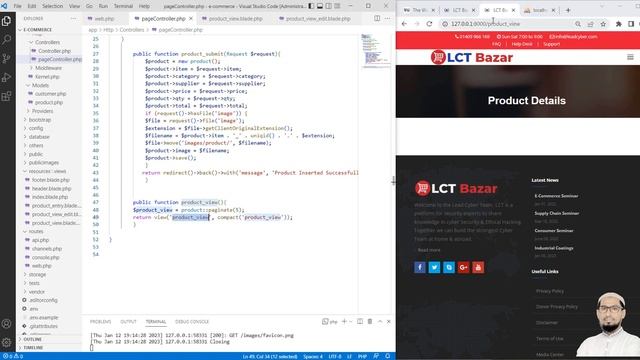The image size is (640, 360).
Task: Click the FAQ link in red header
Action: tap(496, 44)
